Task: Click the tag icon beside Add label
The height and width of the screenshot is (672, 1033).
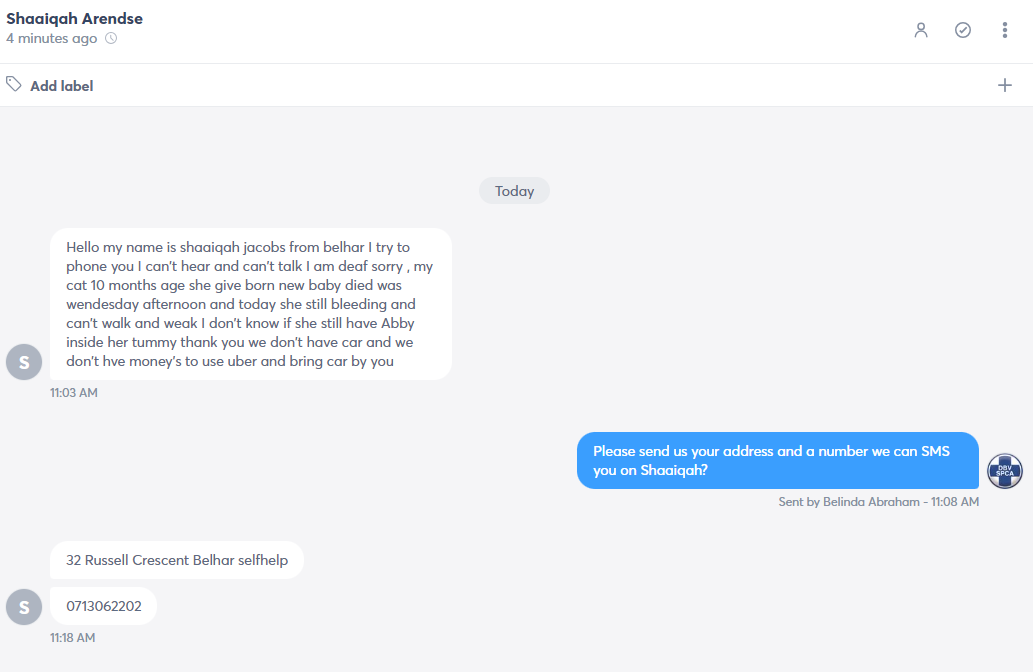Action: [x=14, y=84]
